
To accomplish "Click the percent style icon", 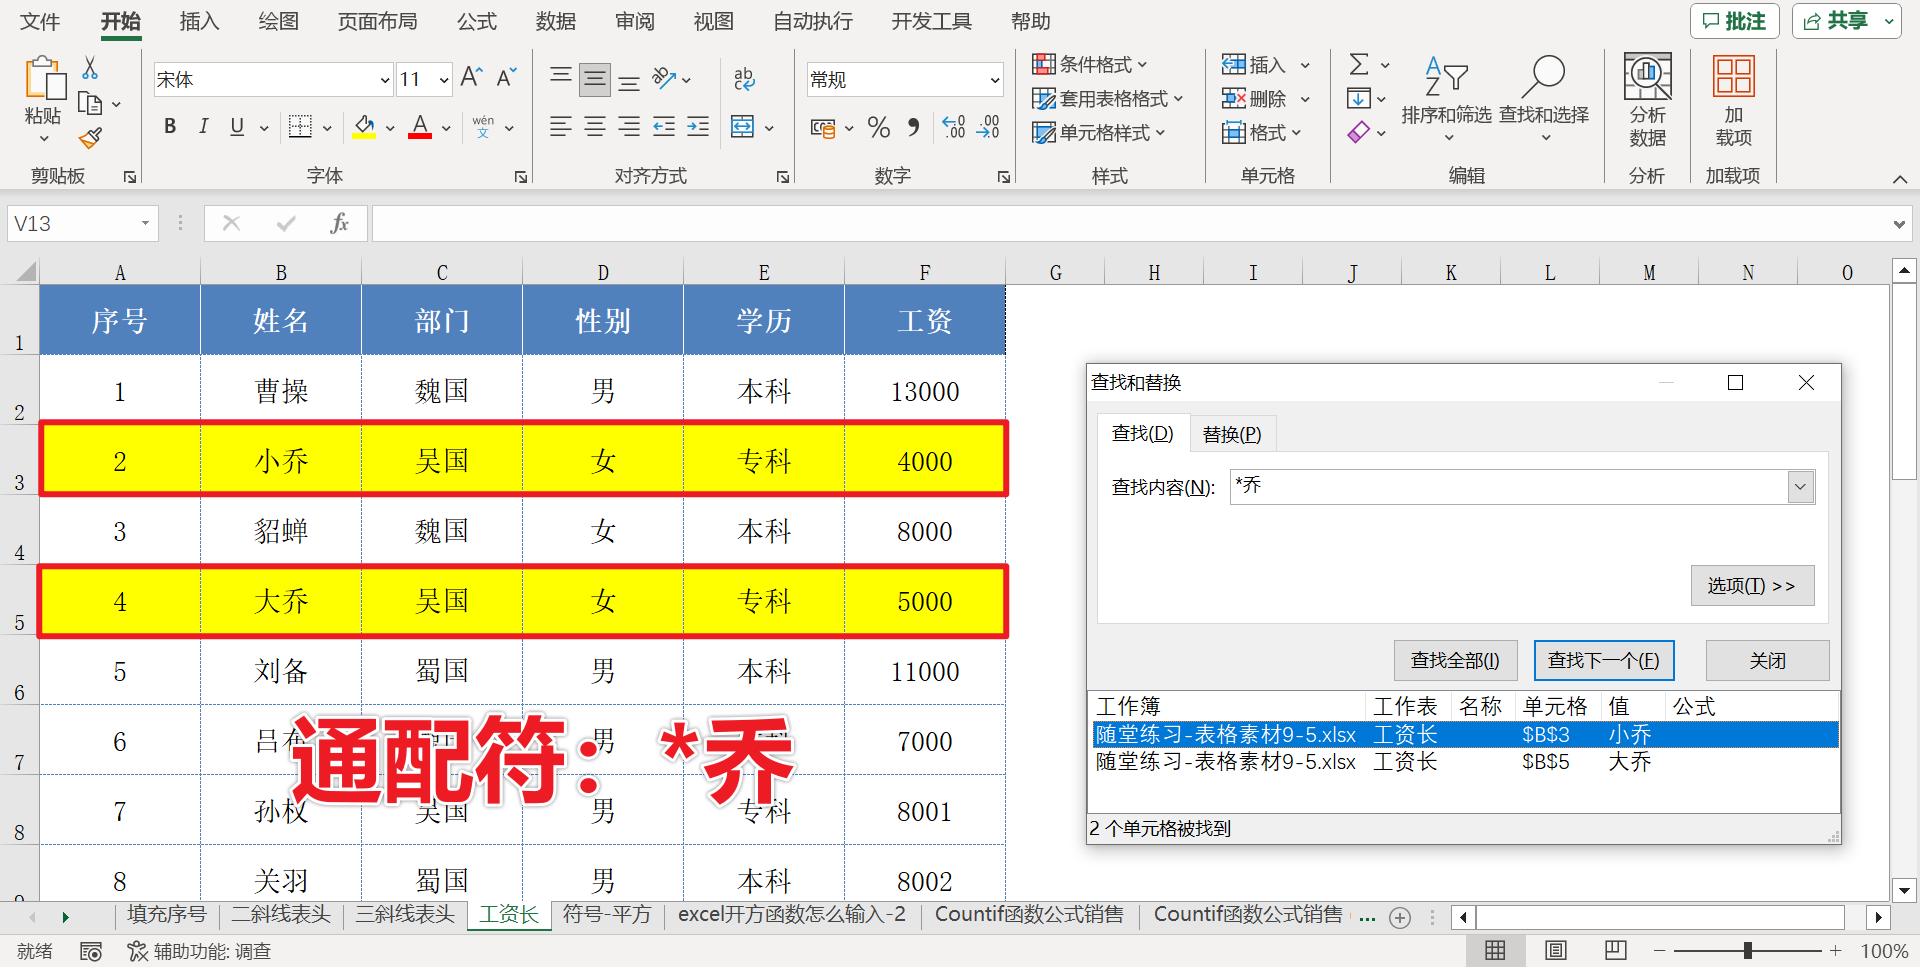I will tap(878, 127).
